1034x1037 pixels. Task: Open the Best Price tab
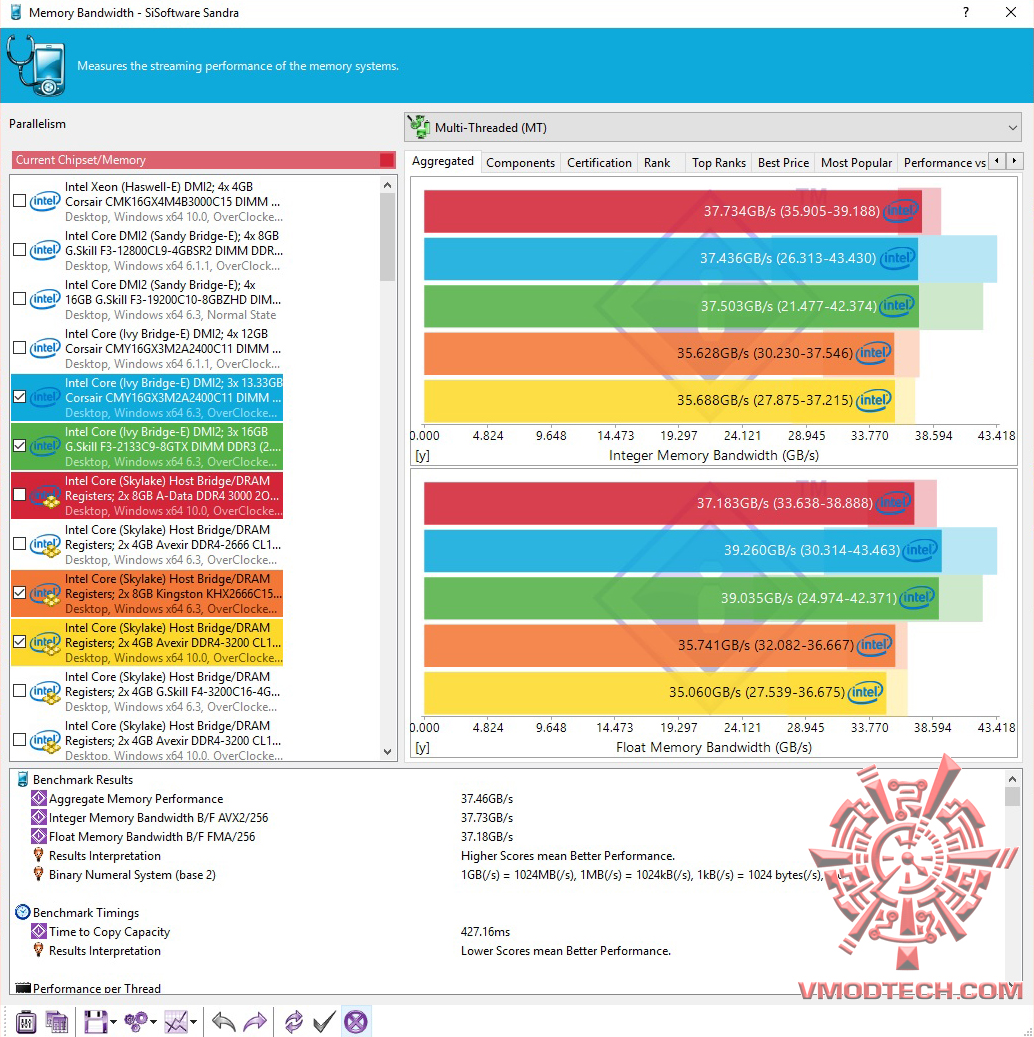(x=783, y=163)
